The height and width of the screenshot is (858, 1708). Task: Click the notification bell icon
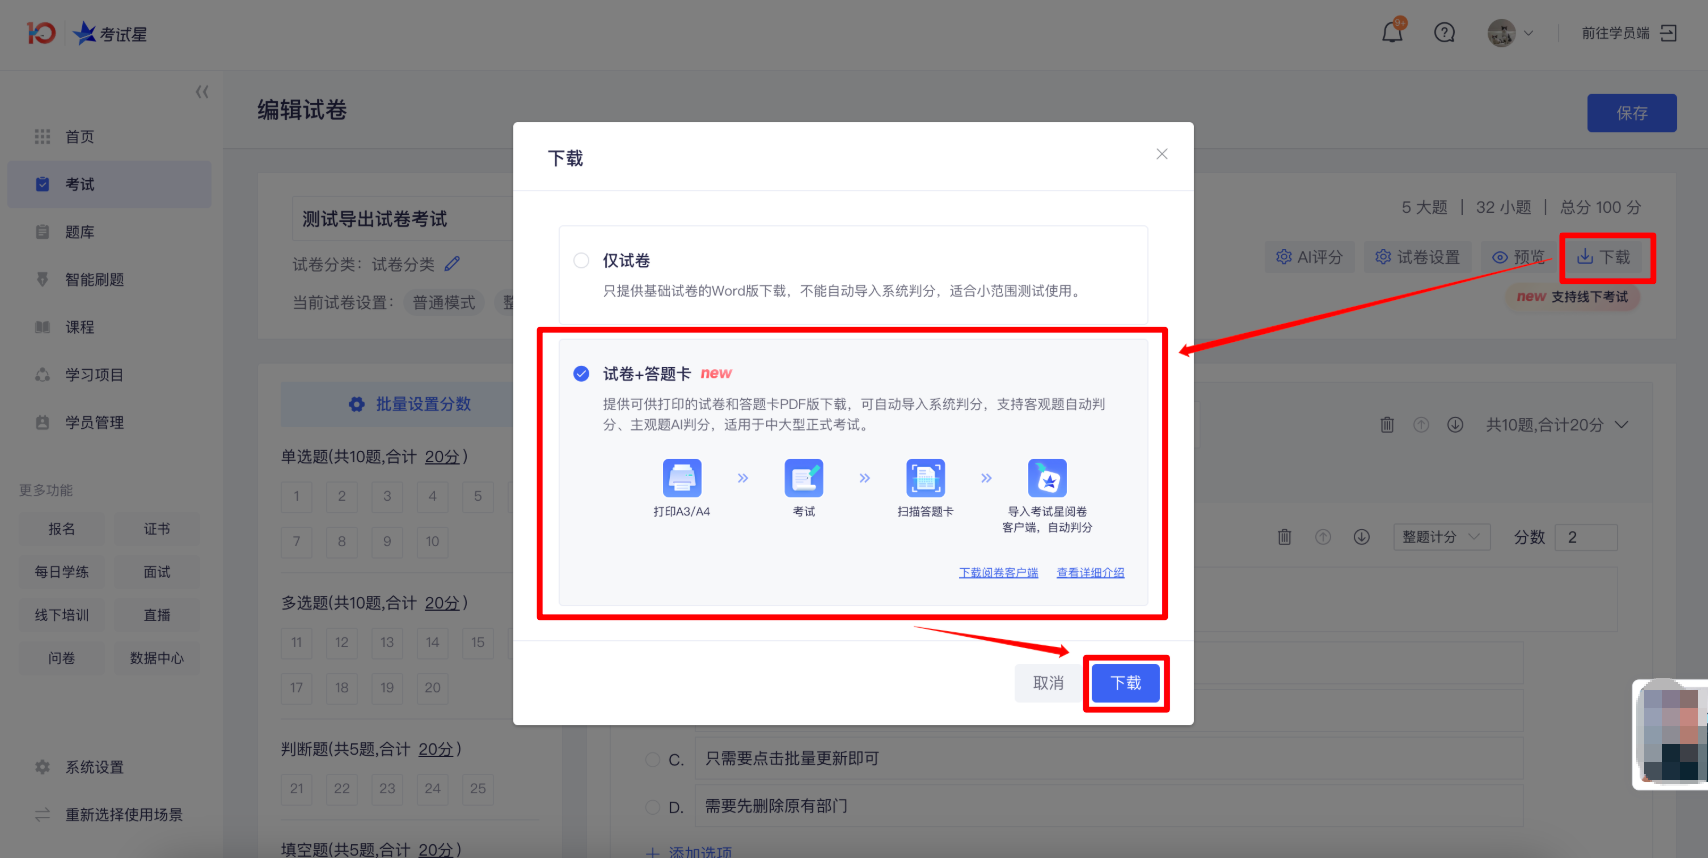coord(1392,33)
